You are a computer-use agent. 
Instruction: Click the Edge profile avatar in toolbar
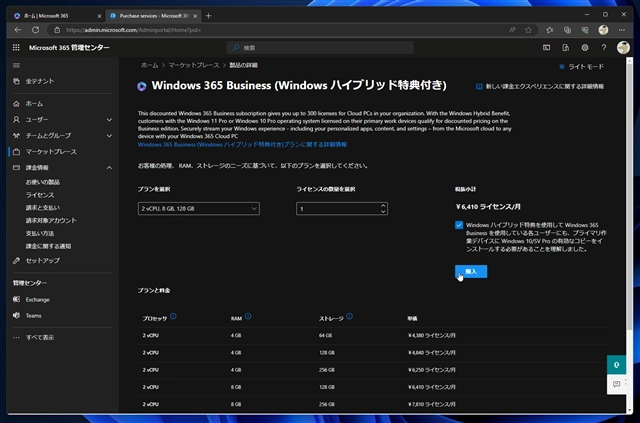pos(603,30)
